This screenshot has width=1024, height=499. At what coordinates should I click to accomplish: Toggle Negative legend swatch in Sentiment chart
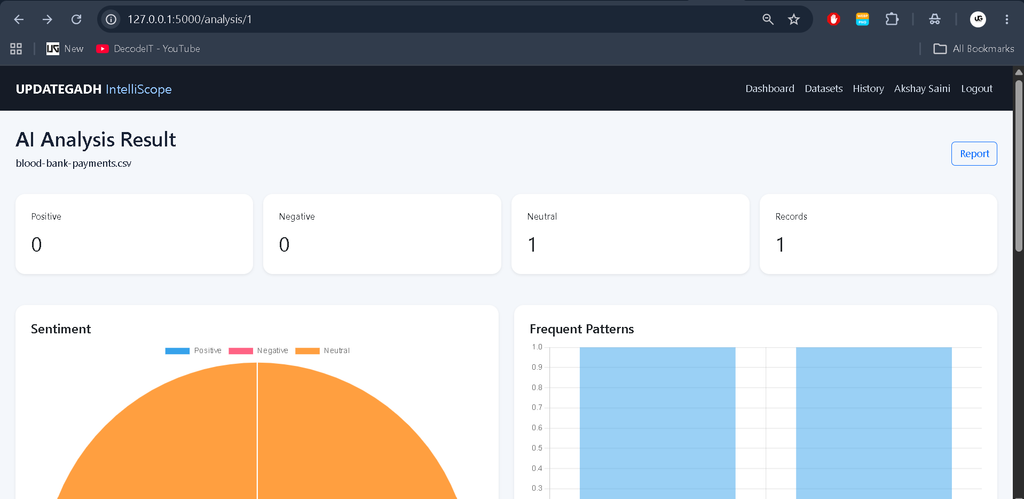tap(240, 351)
